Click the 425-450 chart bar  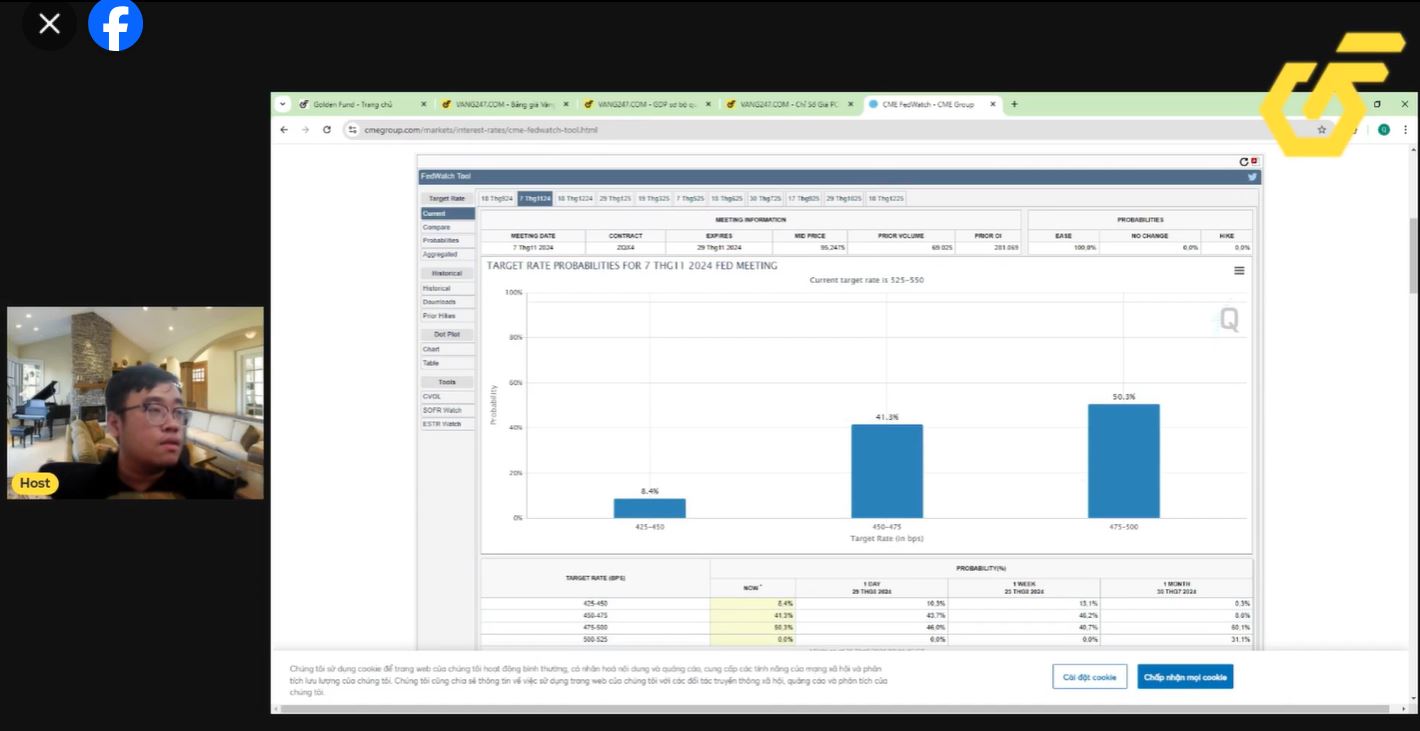(649, 508)
